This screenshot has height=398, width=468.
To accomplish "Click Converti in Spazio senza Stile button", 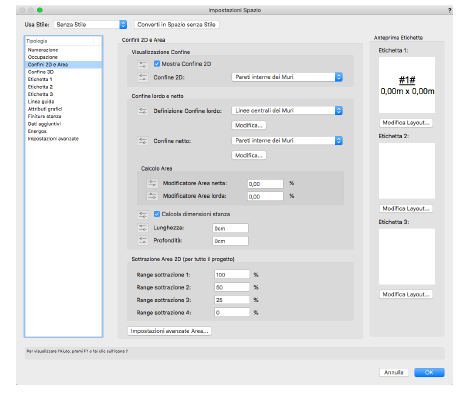I will (177, 25).
